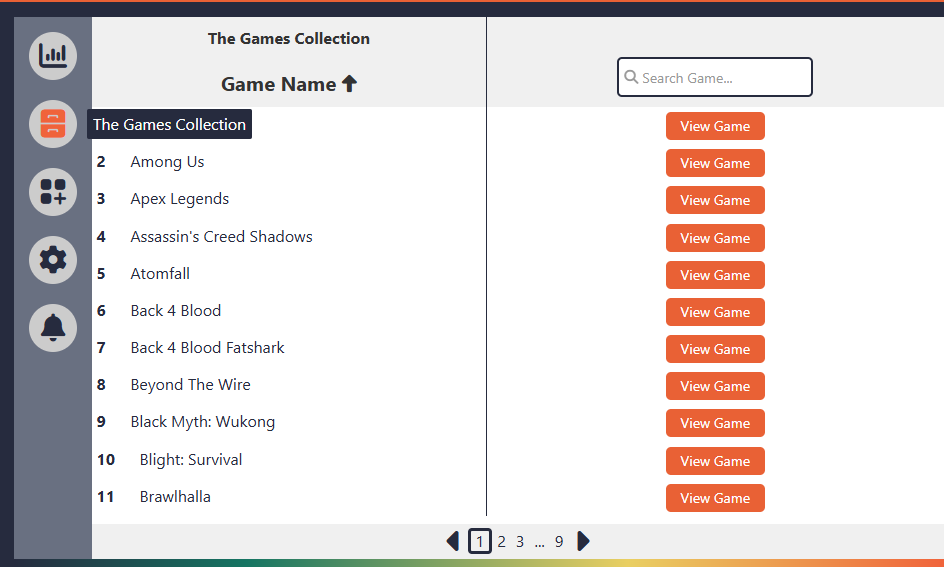Select Back 4 Blood Fatshark text
944x567 pixels.
208,348
